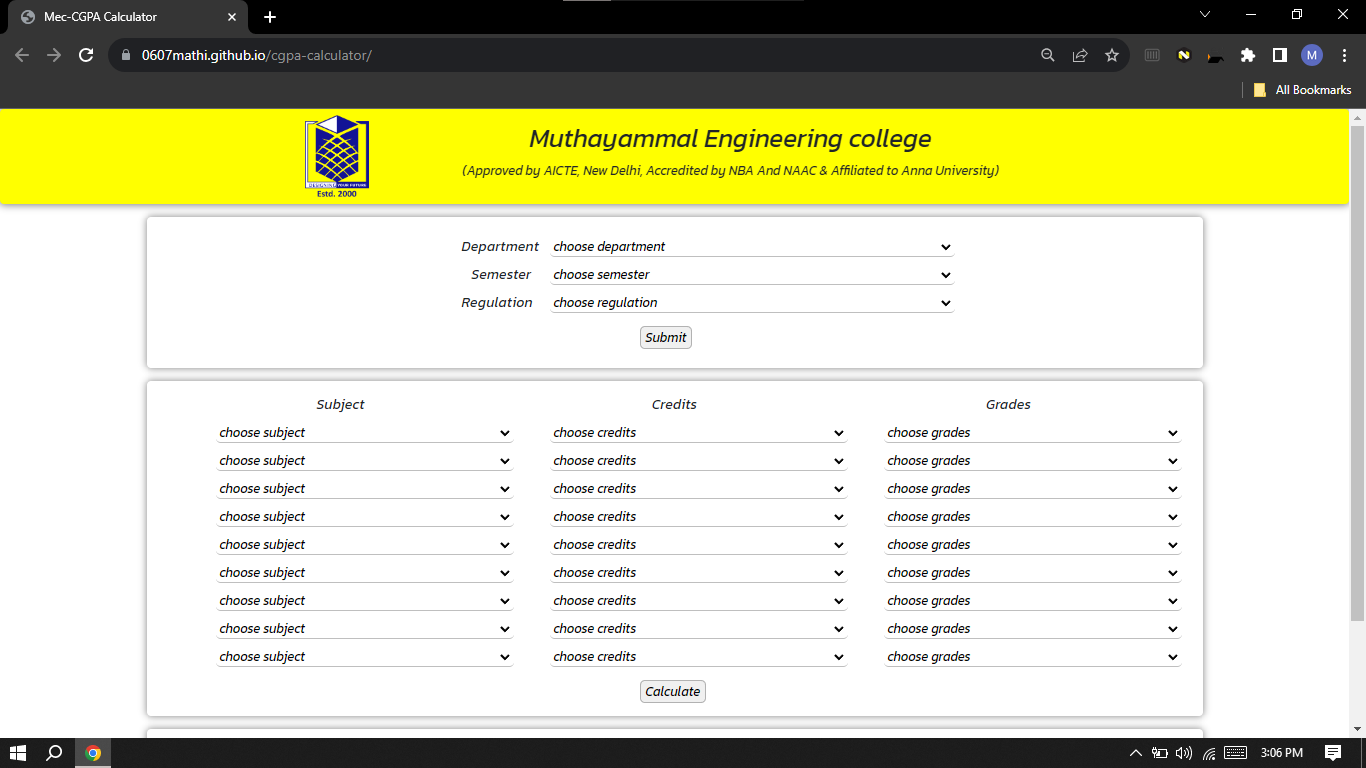This screenshot has width=1366, height=768.
Task: Show hidden system tray icons
Action: click(1135, 753)
